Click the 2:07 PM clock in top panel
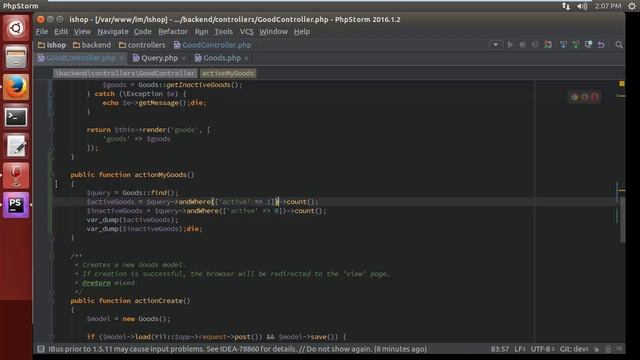This screenshot has width=640, height=360. (x=608, y=6)
